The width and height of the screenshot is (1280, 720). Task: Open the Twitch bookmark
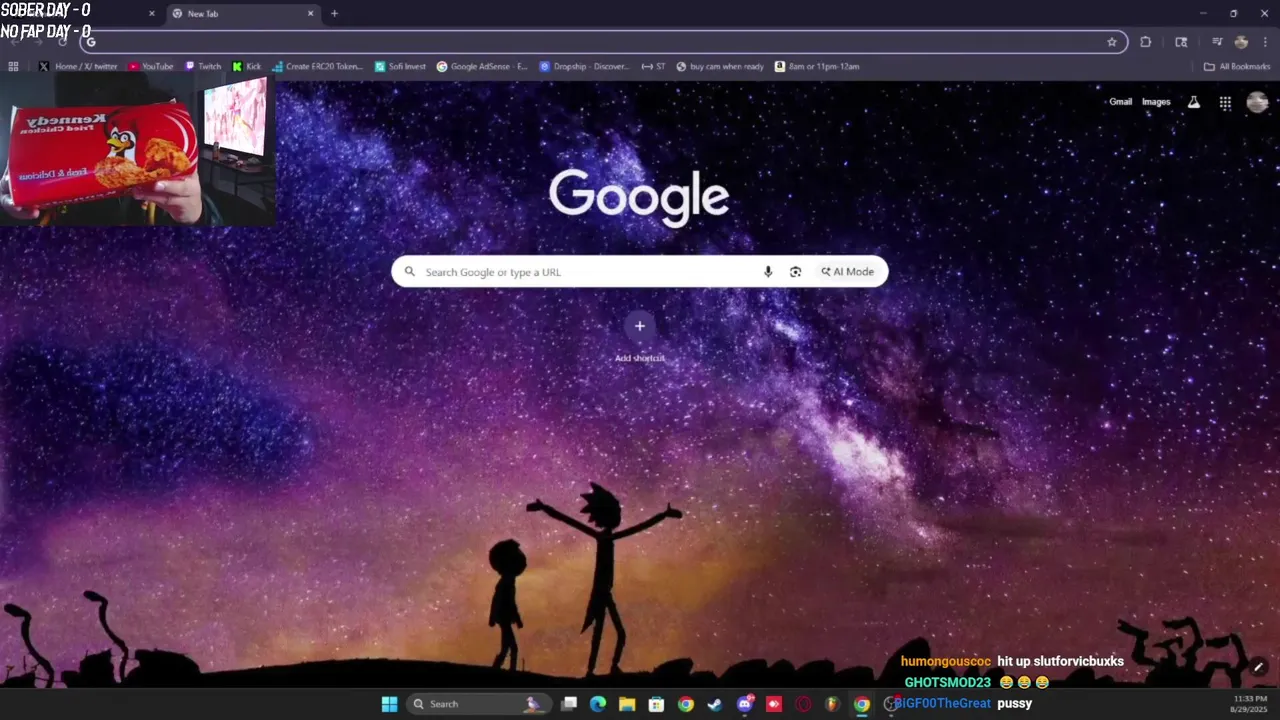coord(203,66)
